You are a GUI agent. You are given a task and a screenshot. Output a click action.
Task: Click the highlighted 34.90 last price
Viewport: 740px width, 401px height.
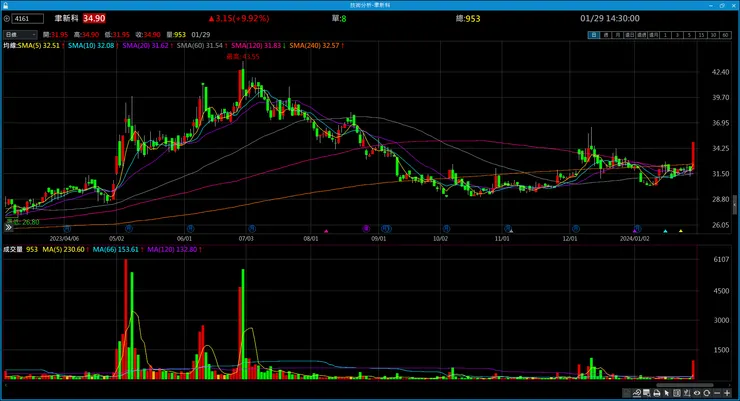(94, 18)
